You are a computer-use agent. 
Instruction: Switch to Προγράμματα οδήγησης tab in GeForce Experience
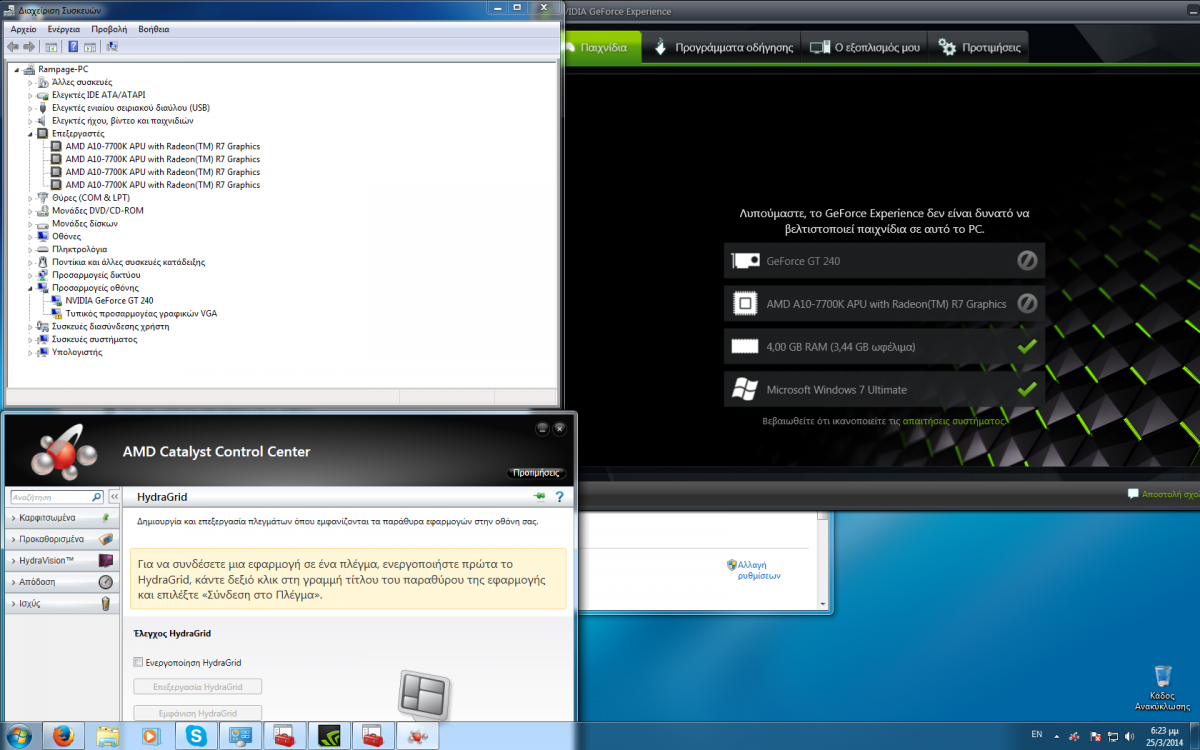pos(722,47)
